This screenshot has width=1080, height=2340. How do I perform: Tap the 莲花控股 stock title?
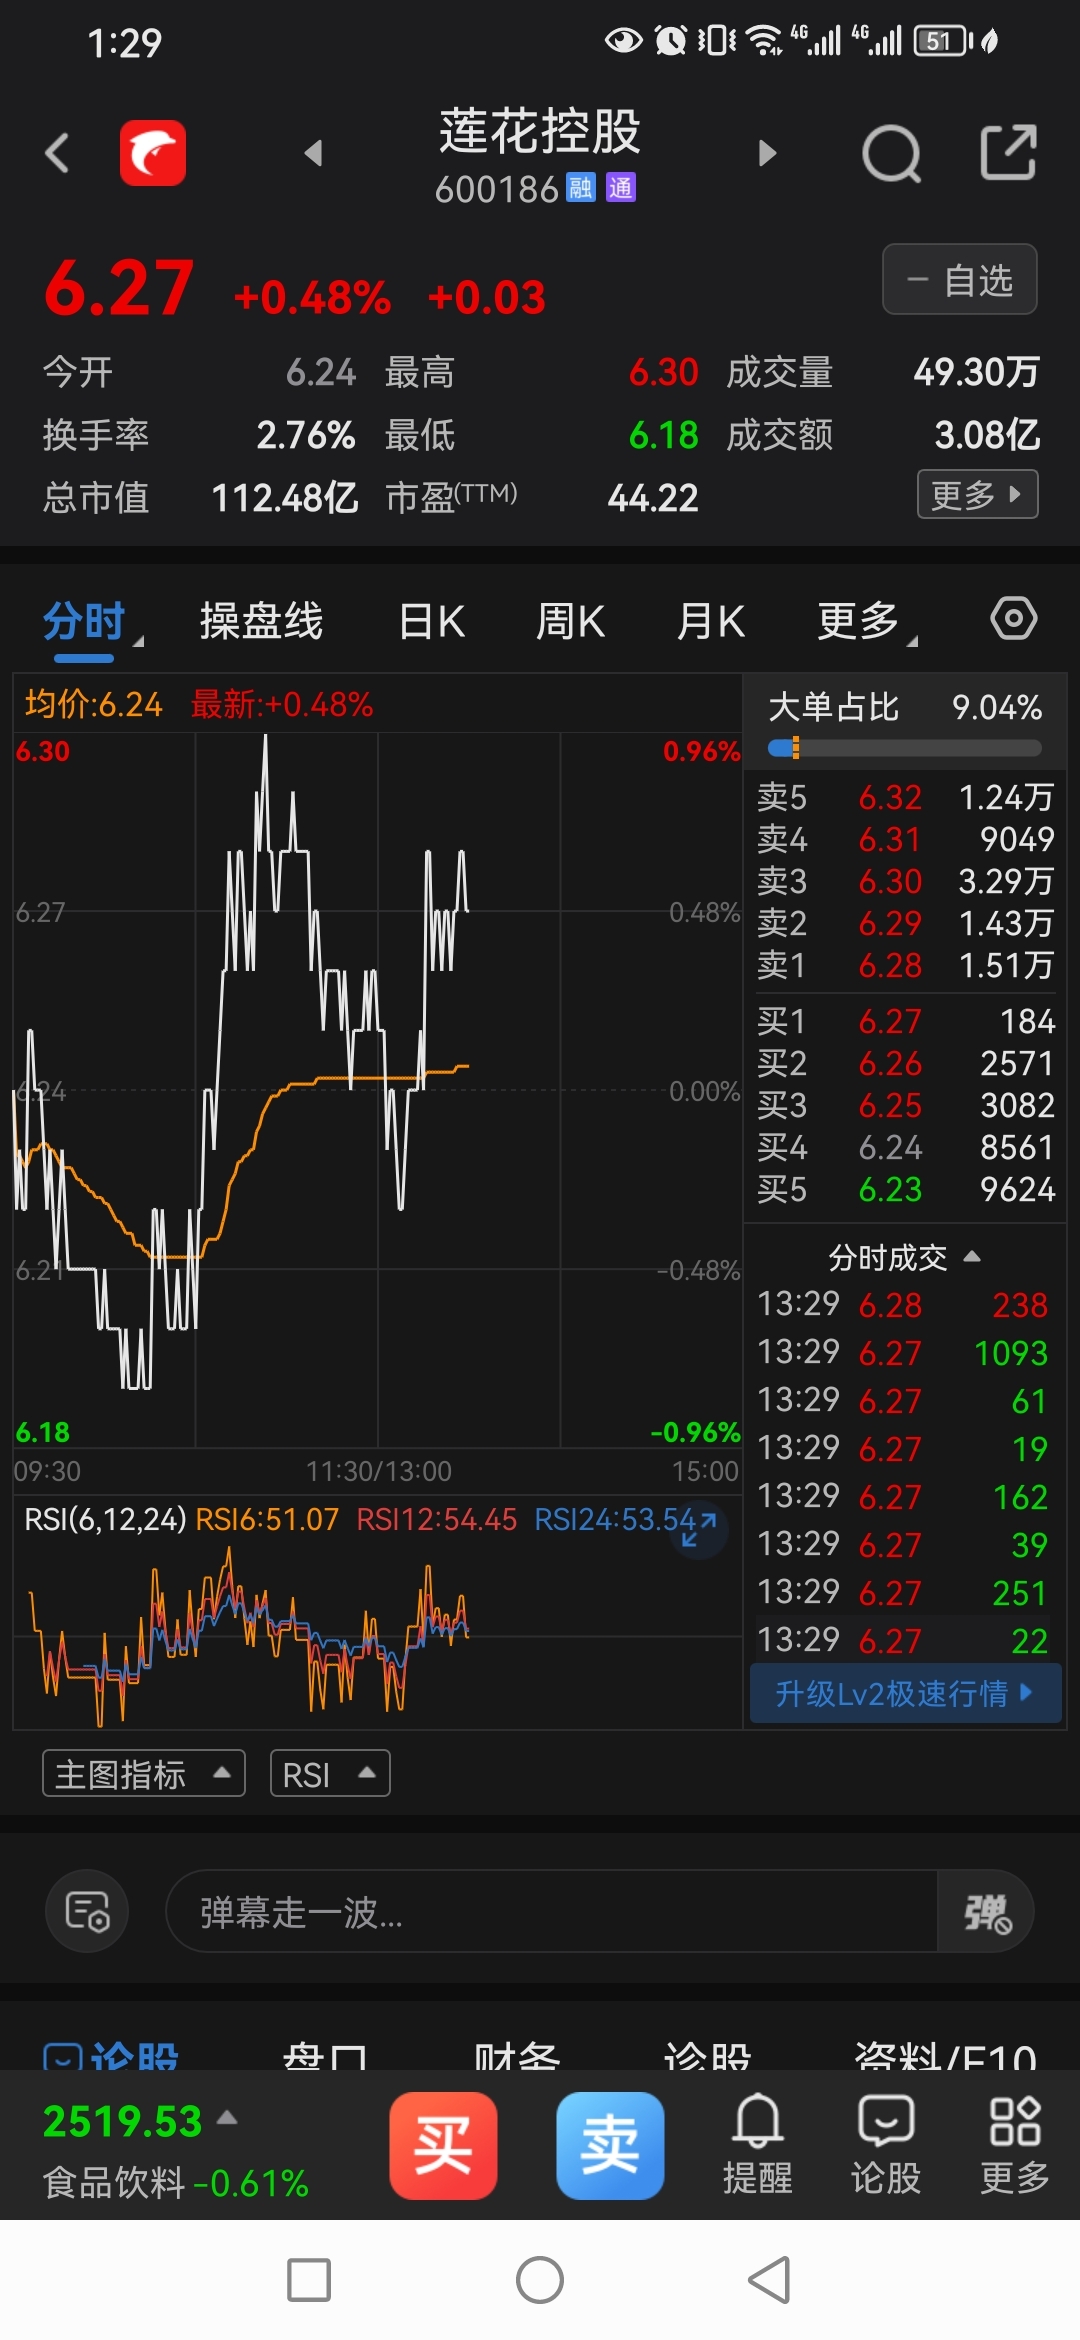tap(540, 131)
